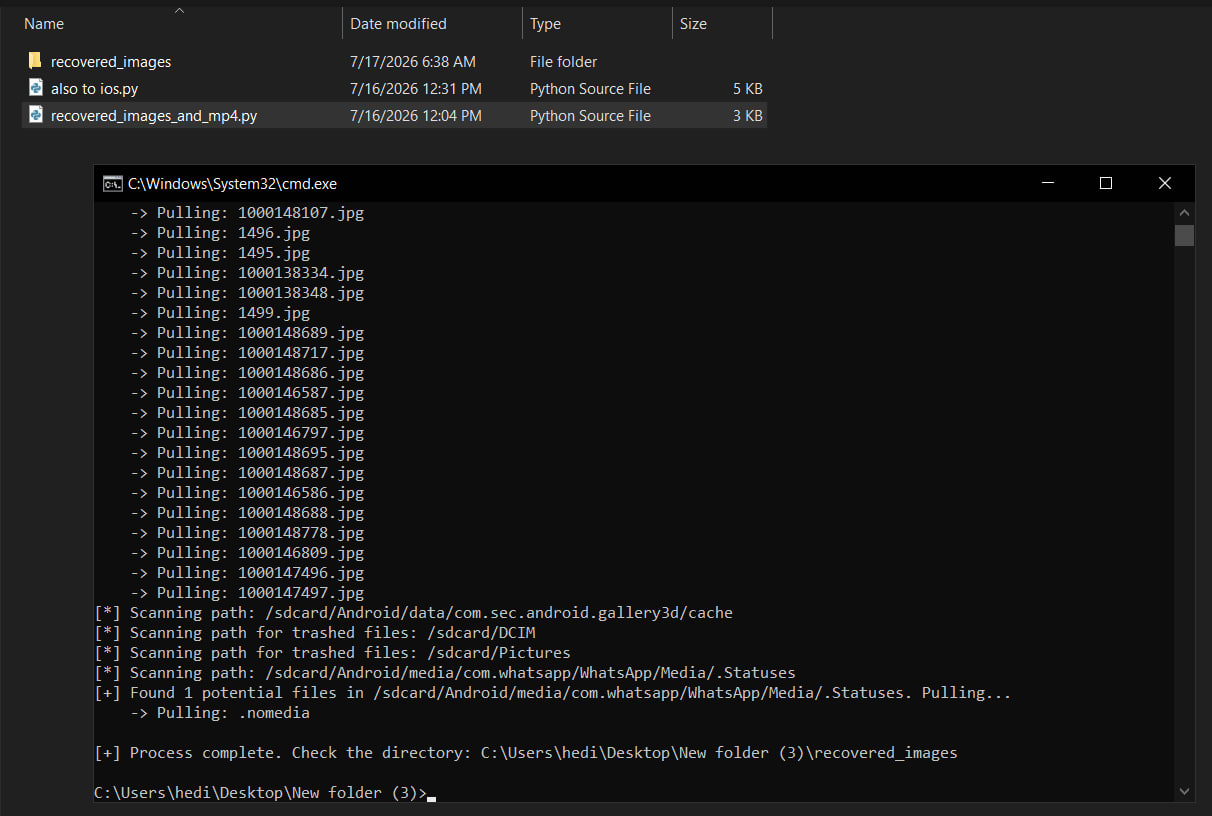
Task: Click the cmd.exe window title bar text
Action: pyautogui.click(x=232, y=184)
